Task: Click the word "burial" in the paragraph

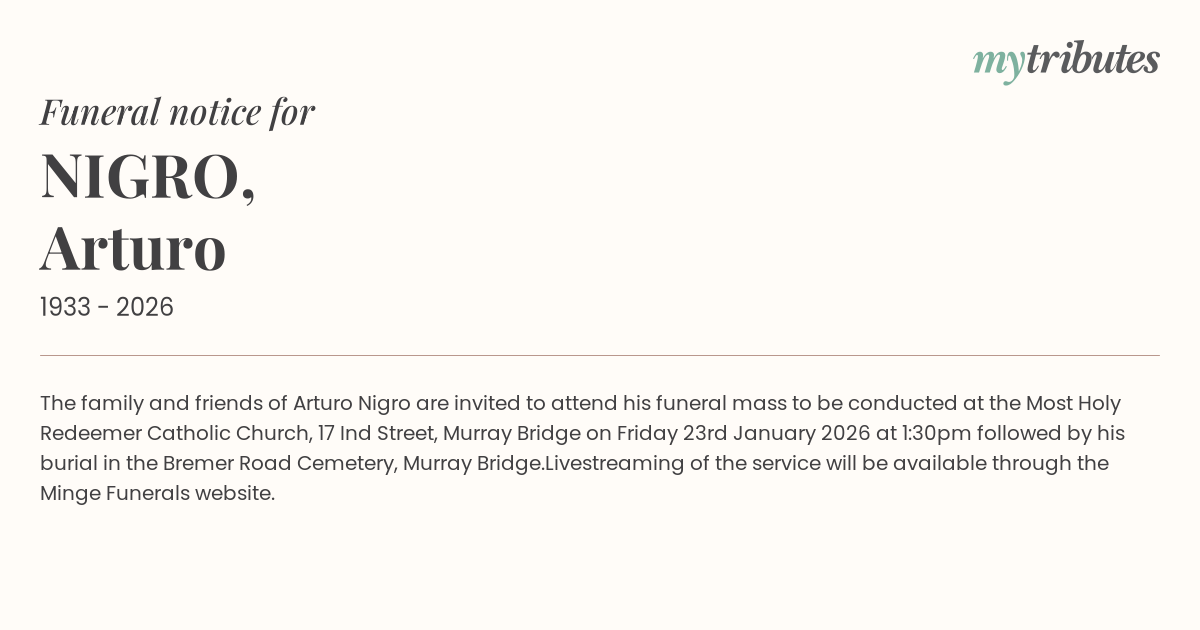Action: (68, 463)
